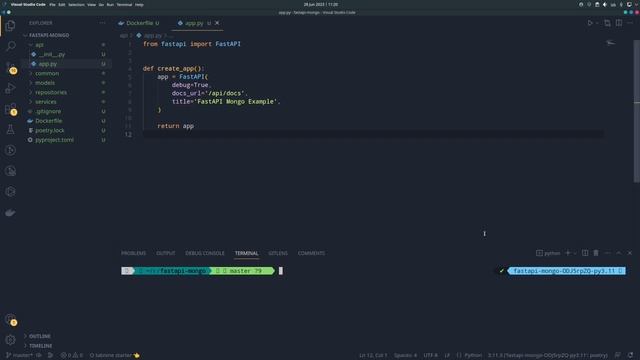Open the File menu
The height and width of the screenshot is (360, 640).
point(52,4)
